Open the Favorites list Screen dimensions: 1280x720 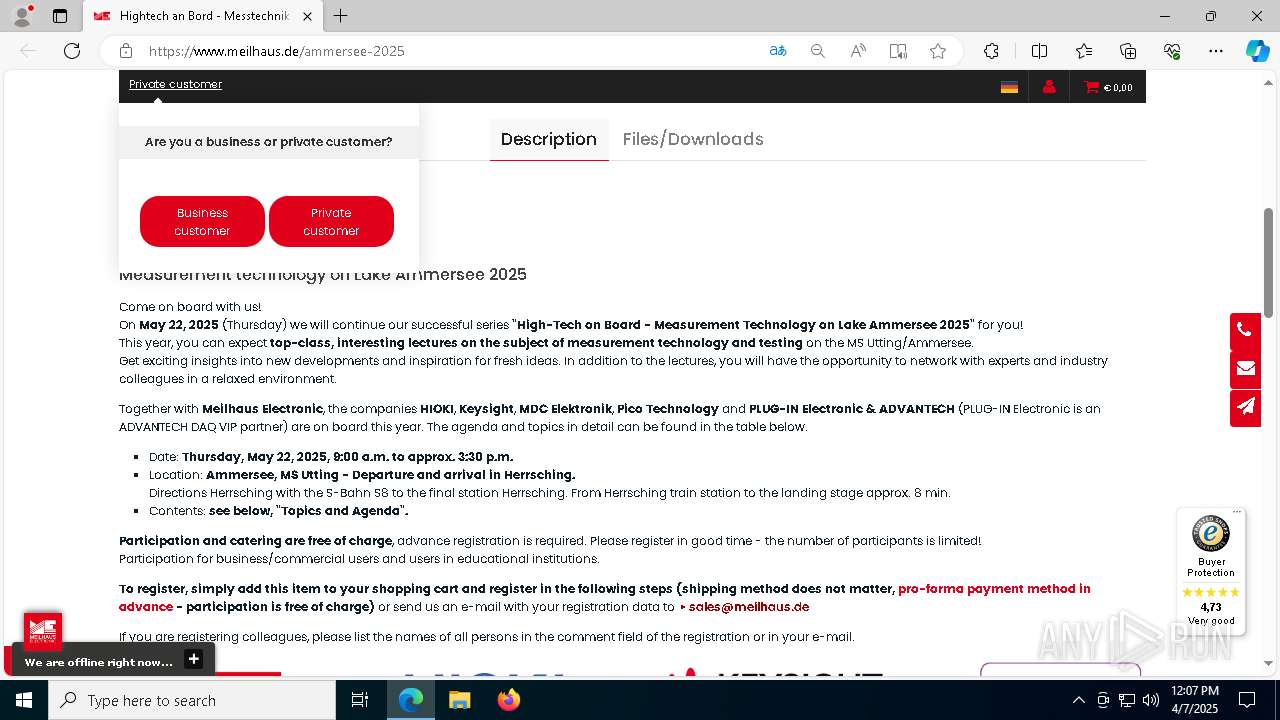(x=1084, y=51)
